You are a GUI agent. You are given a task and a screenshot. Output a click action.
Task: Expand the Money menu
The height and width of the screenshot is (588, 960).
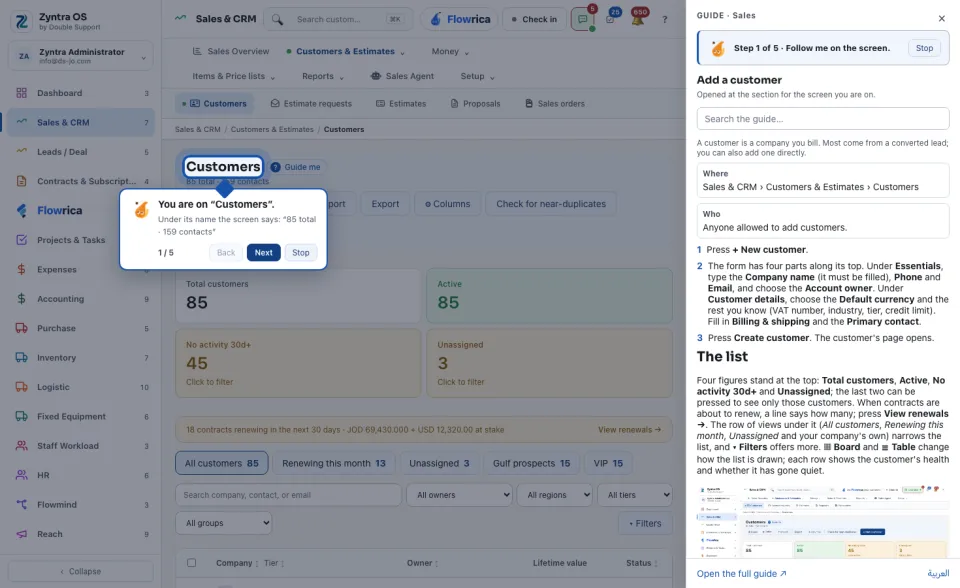(x=450, y=51)
